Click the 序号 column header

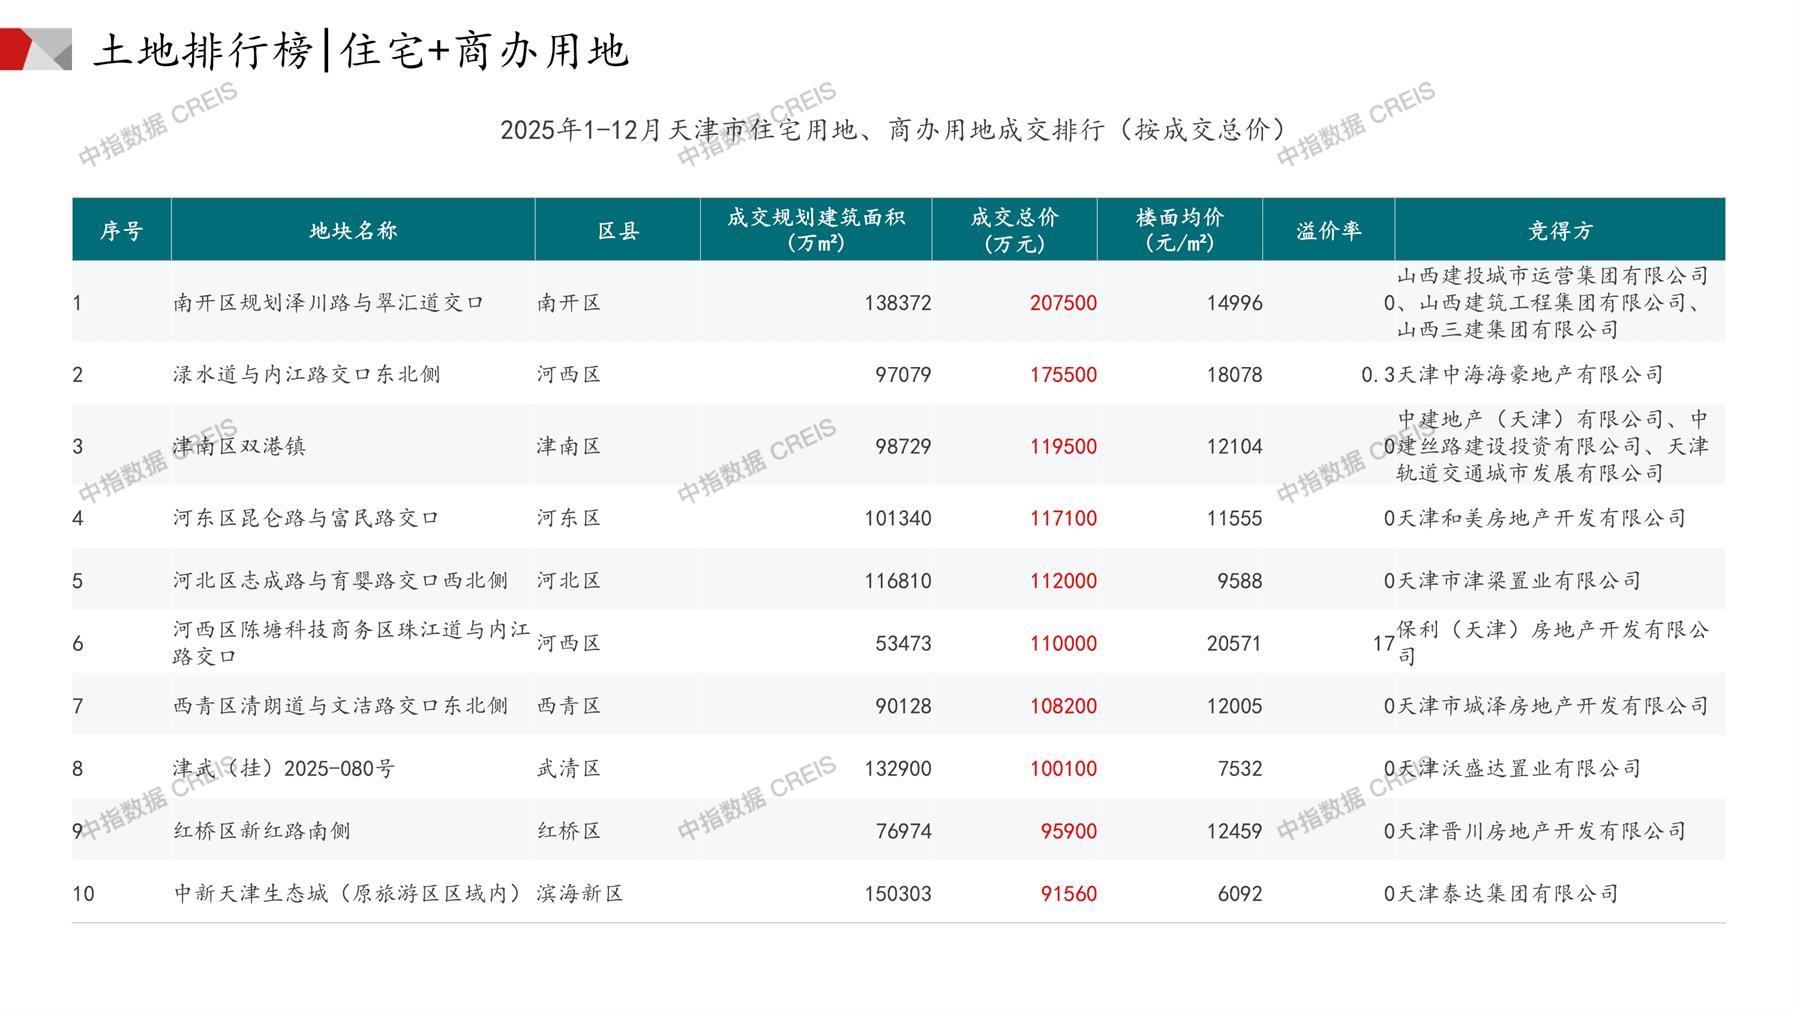(x=121, y=231)
